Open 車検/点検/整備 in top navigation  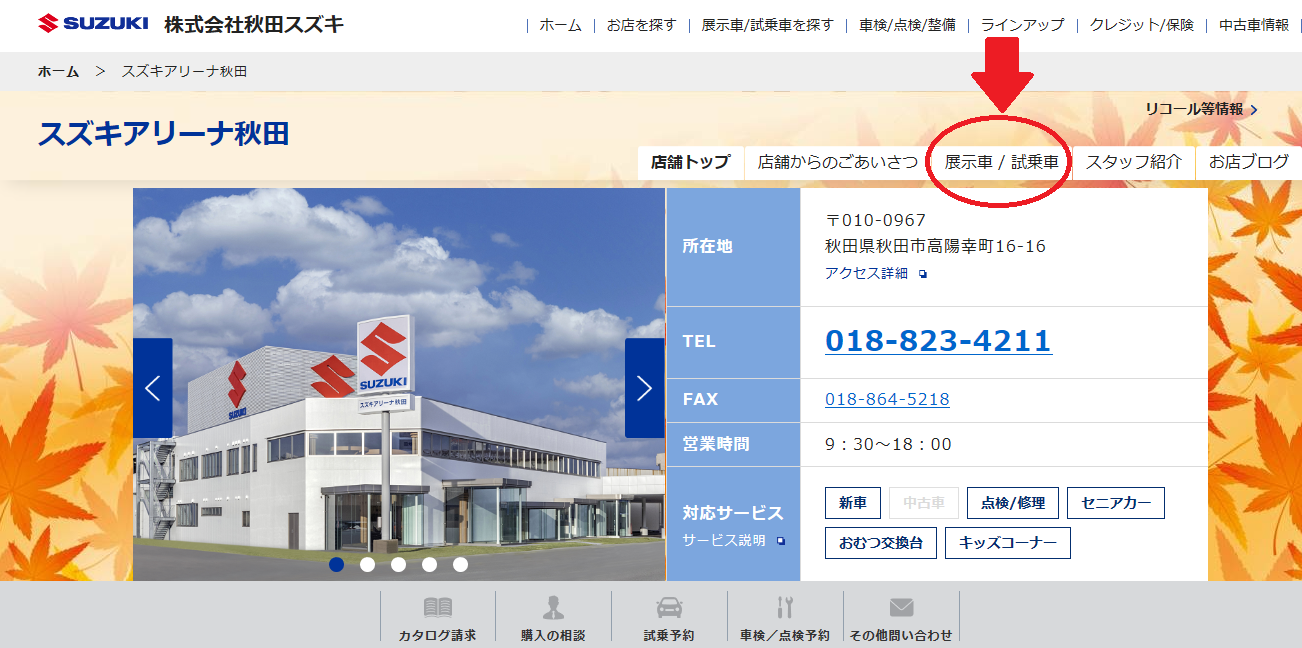(907, 25)
